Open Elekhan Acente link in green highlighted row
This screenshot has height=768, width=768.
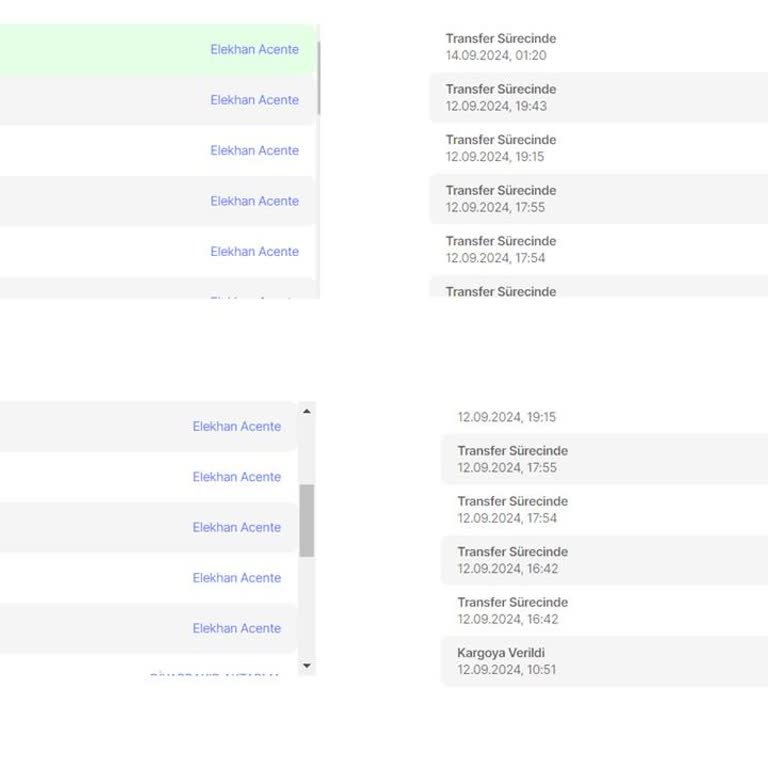pos(254,49)
